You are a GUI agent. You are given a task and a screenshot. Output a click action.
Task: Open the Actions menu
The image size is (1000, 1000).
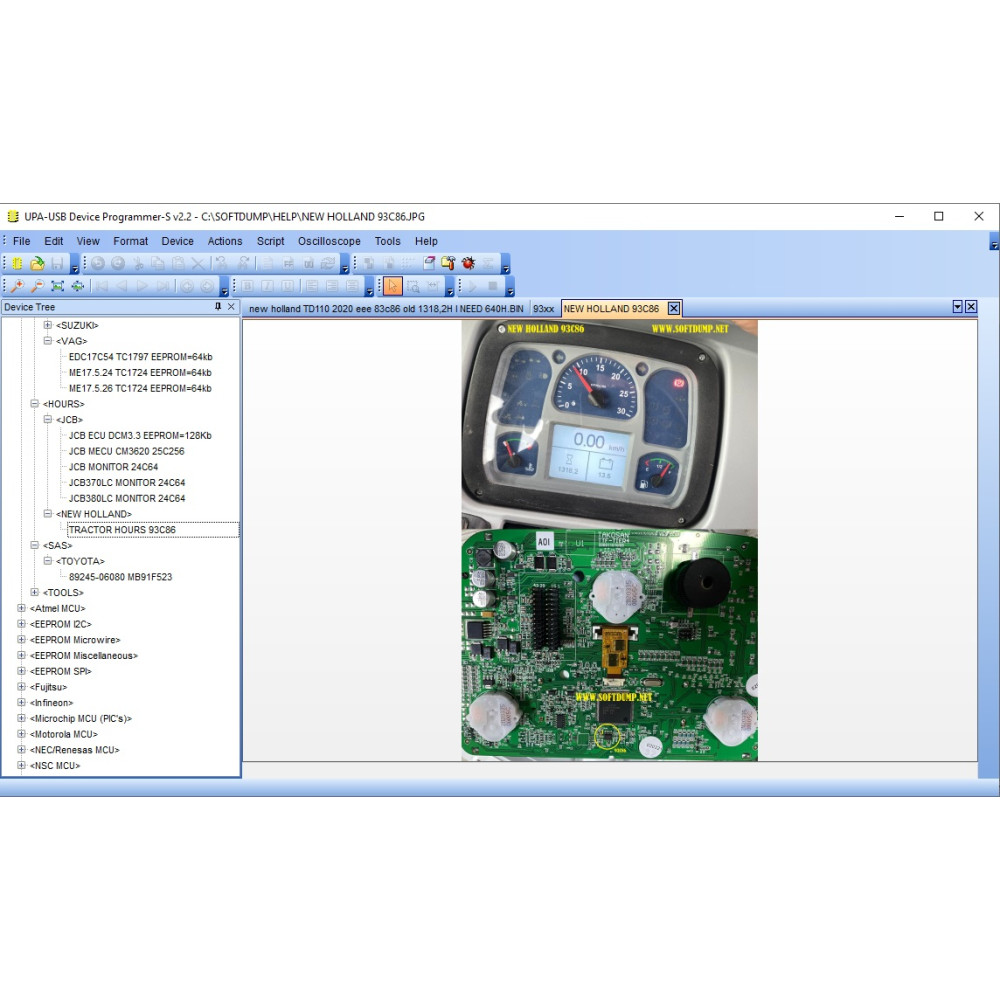tap(225, 241)
